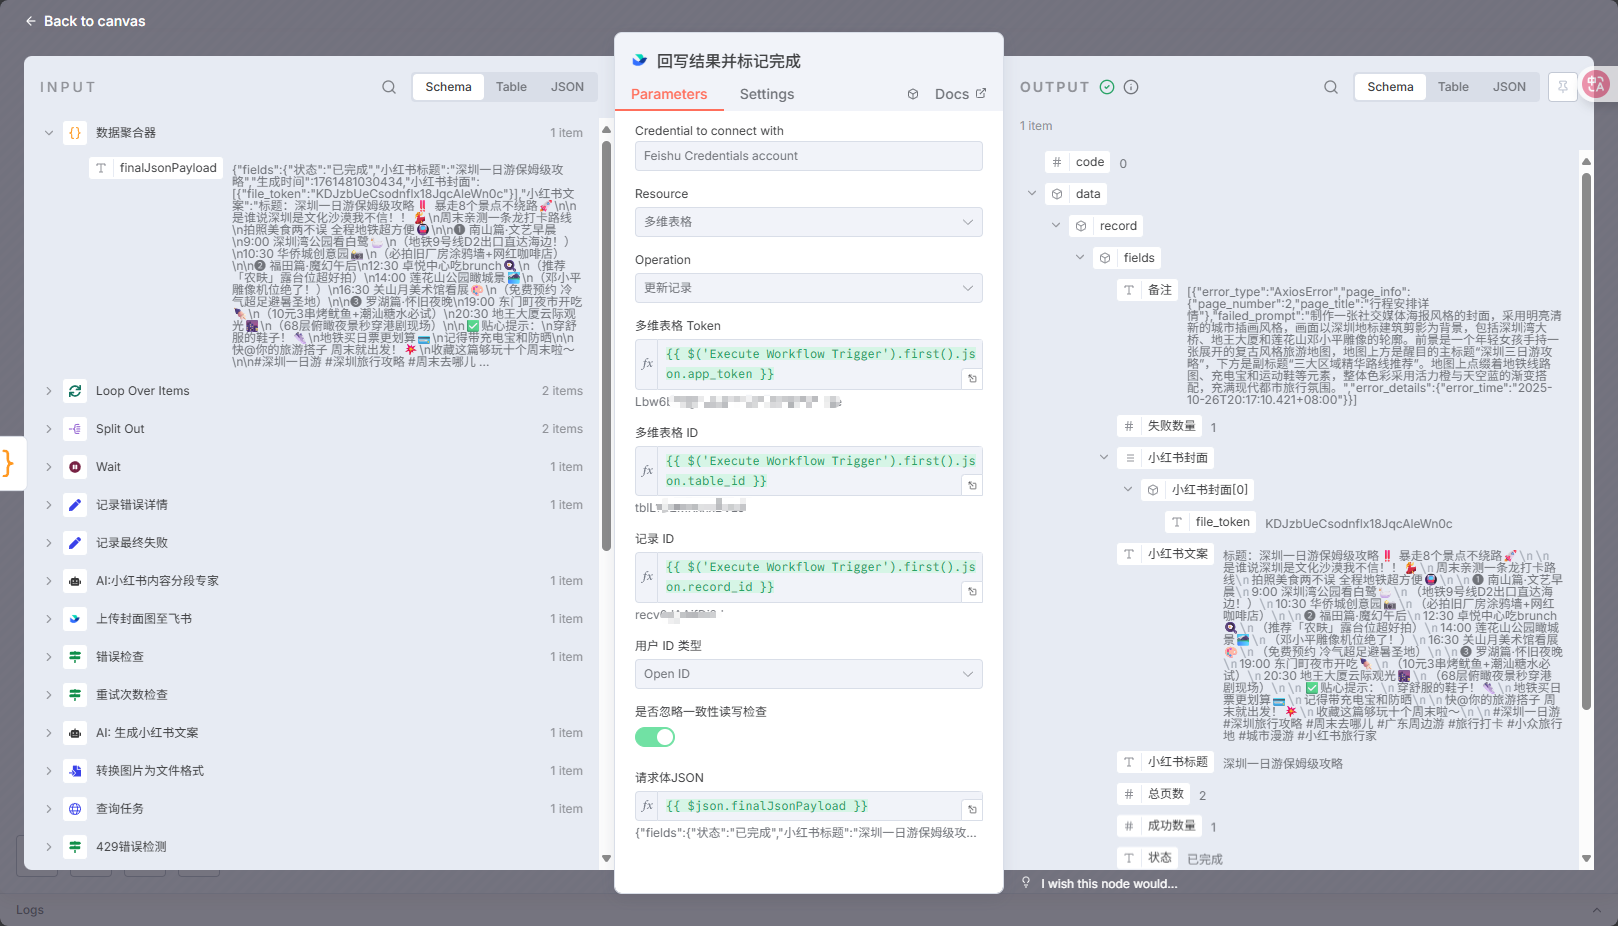Click the Feishu Credentials account field
This screenshot has width=1618, height=926.
click(x=808, y=156)
